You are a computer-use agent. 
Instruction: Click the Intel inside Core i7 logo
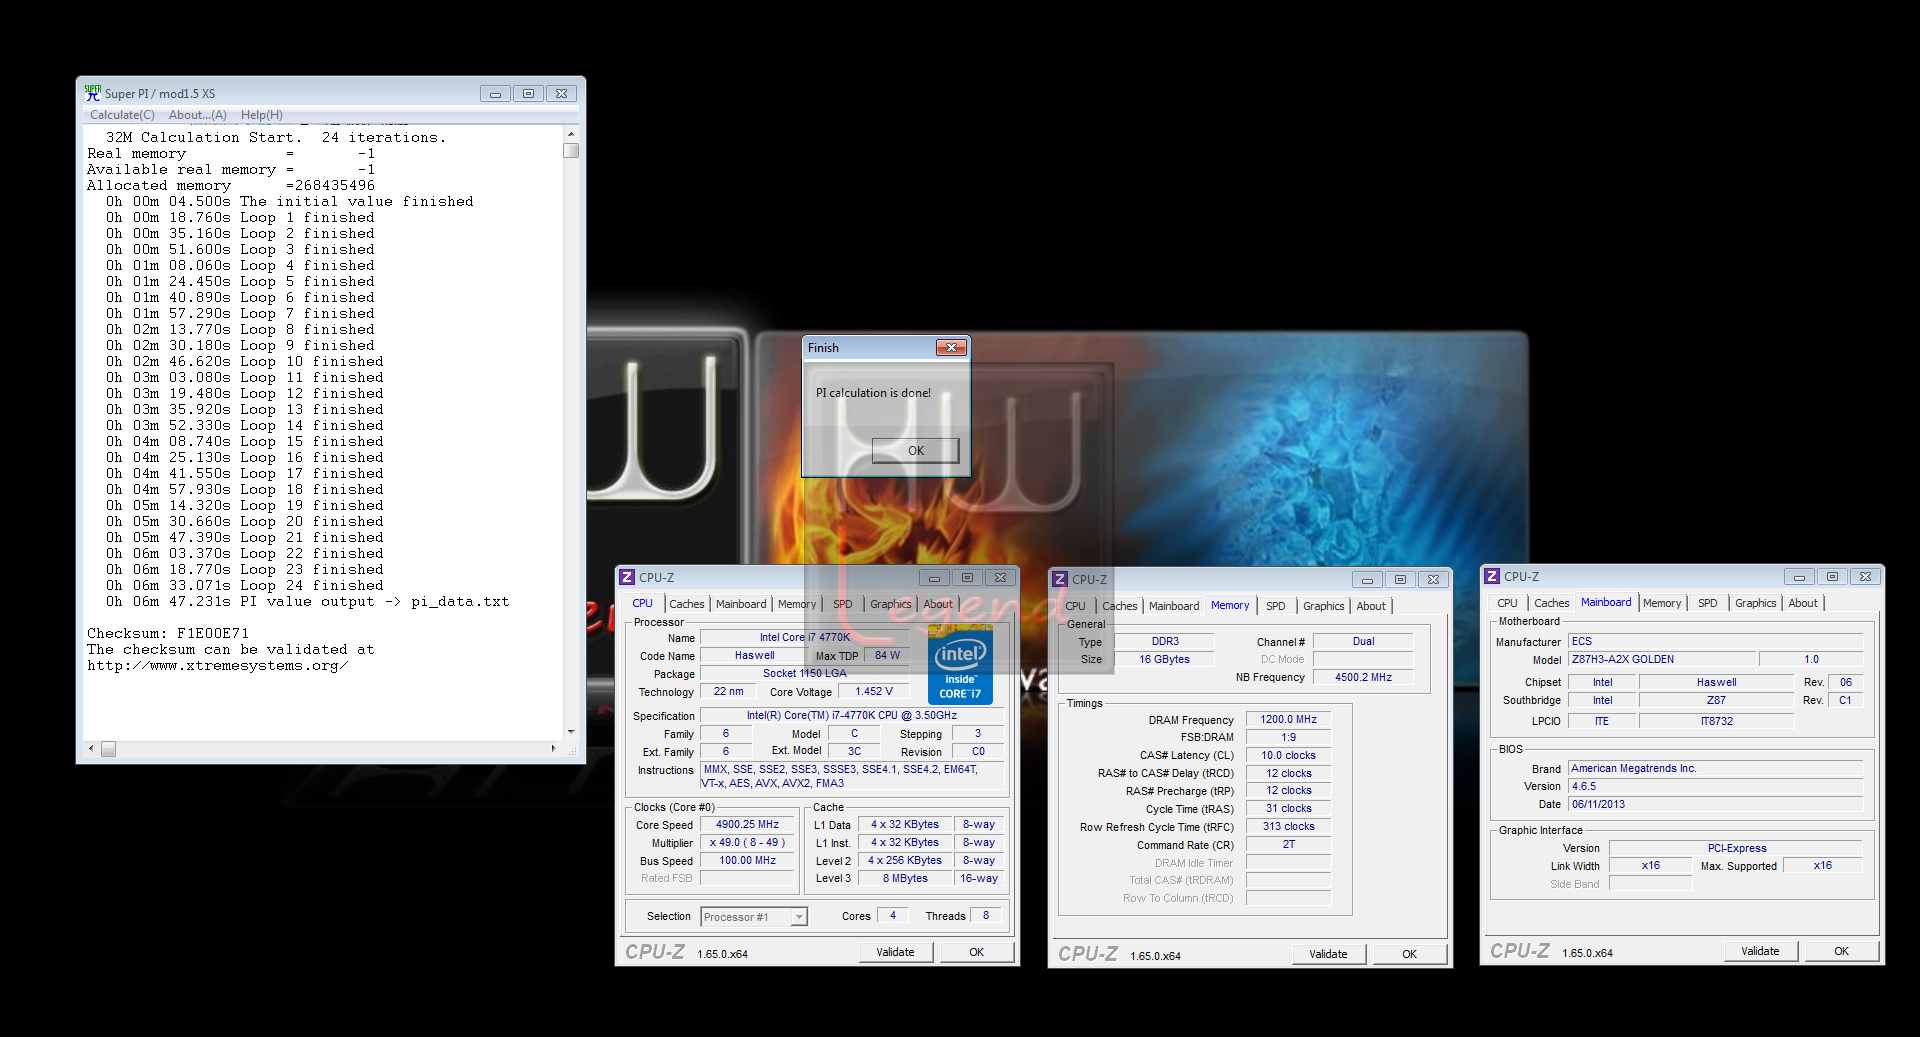coord(960,664)
